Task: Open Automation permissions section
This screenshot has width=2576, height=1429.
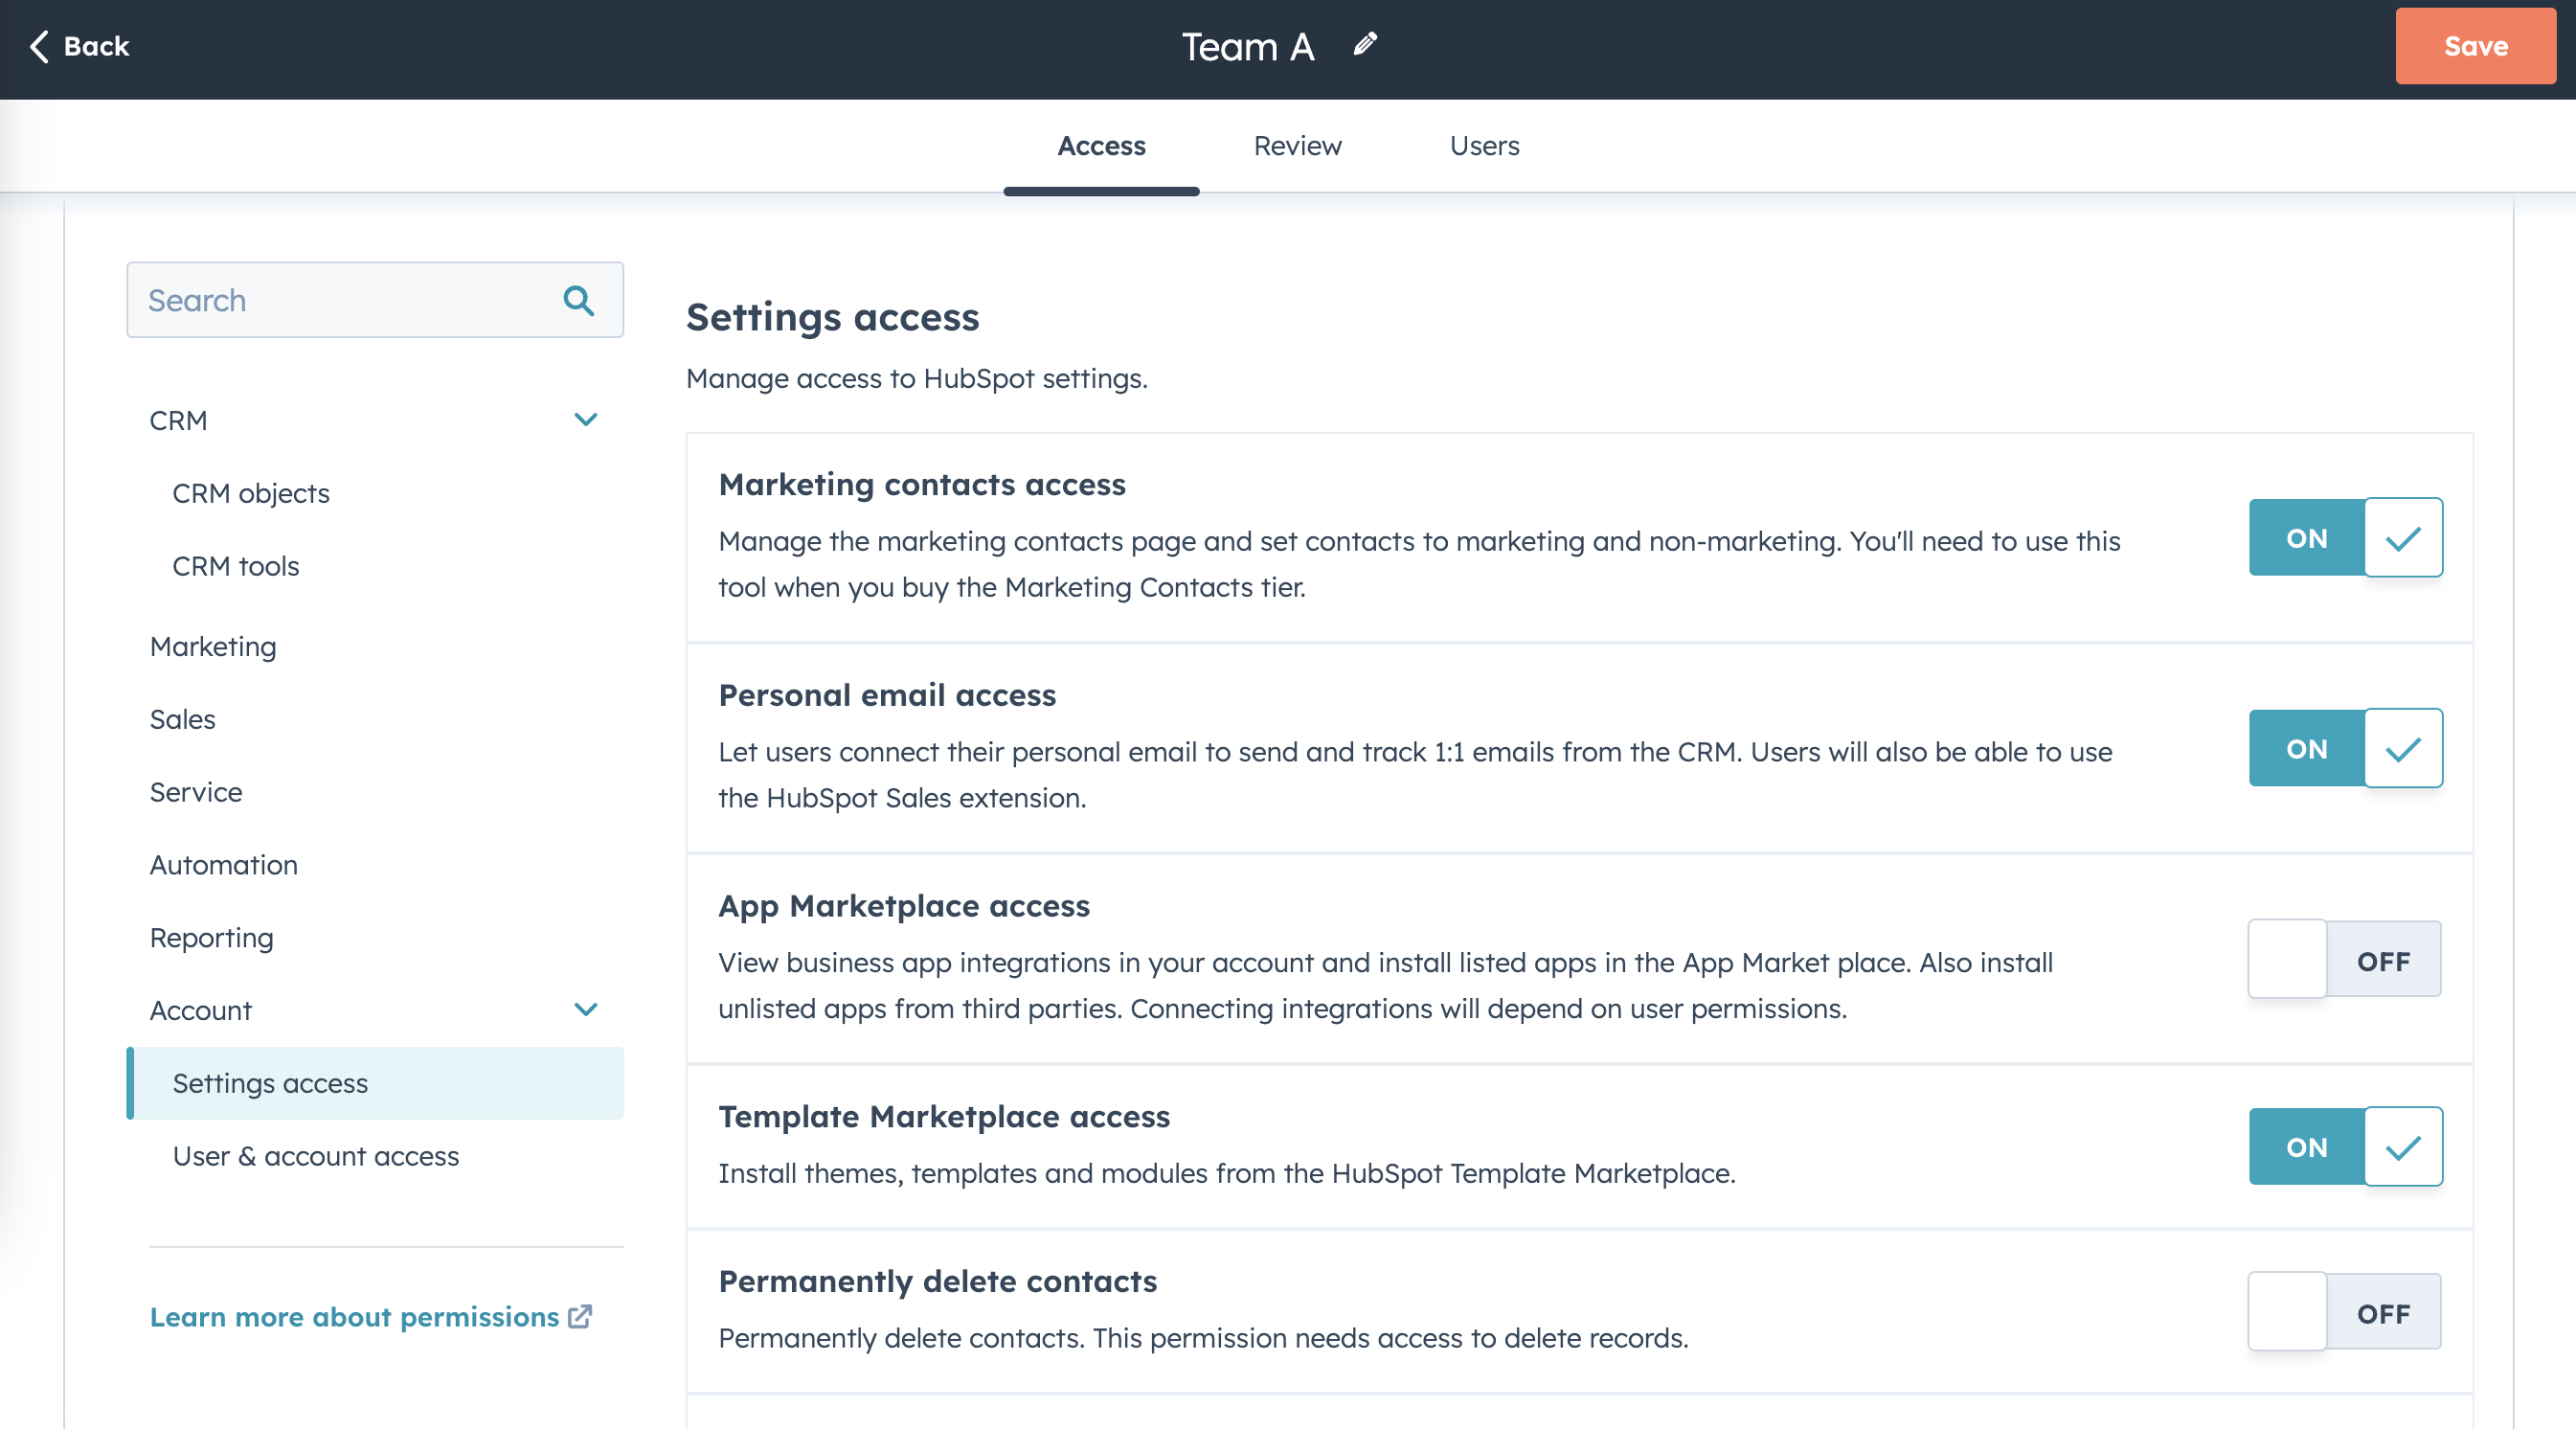Action: [224, 865]
